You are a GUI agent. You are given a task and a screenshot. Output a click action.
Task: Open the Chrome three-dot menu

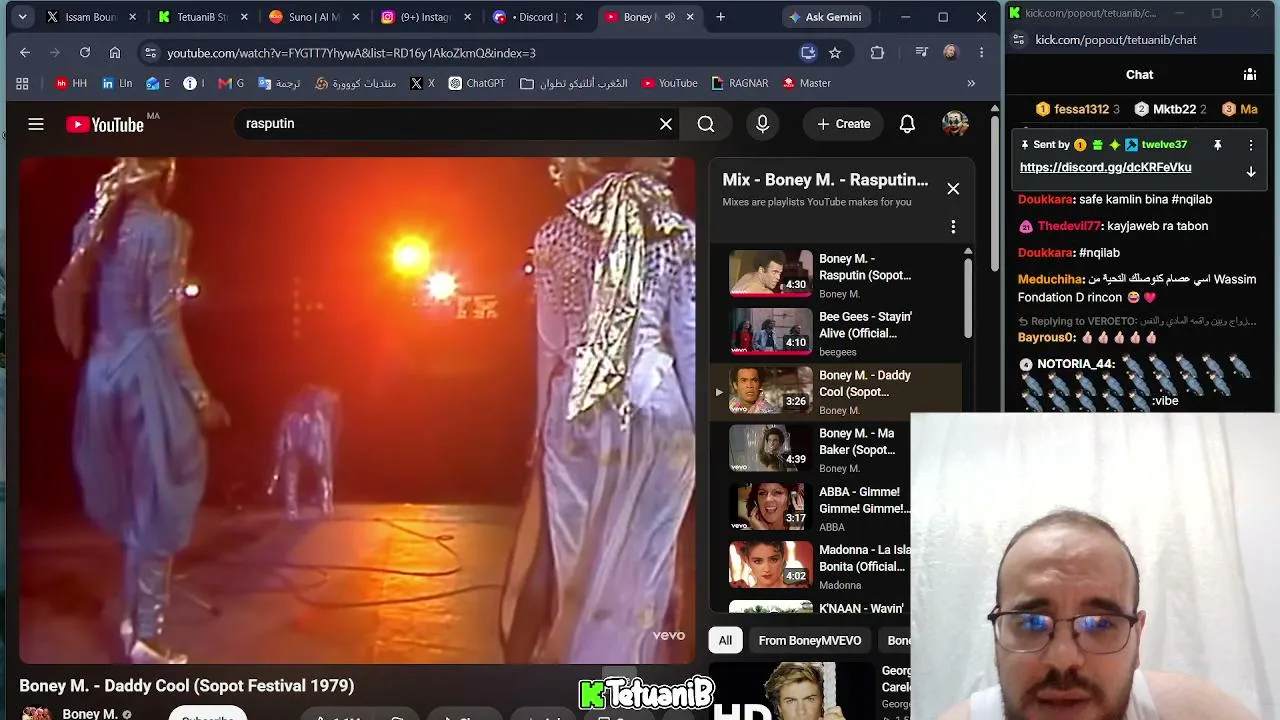point(981,53)
